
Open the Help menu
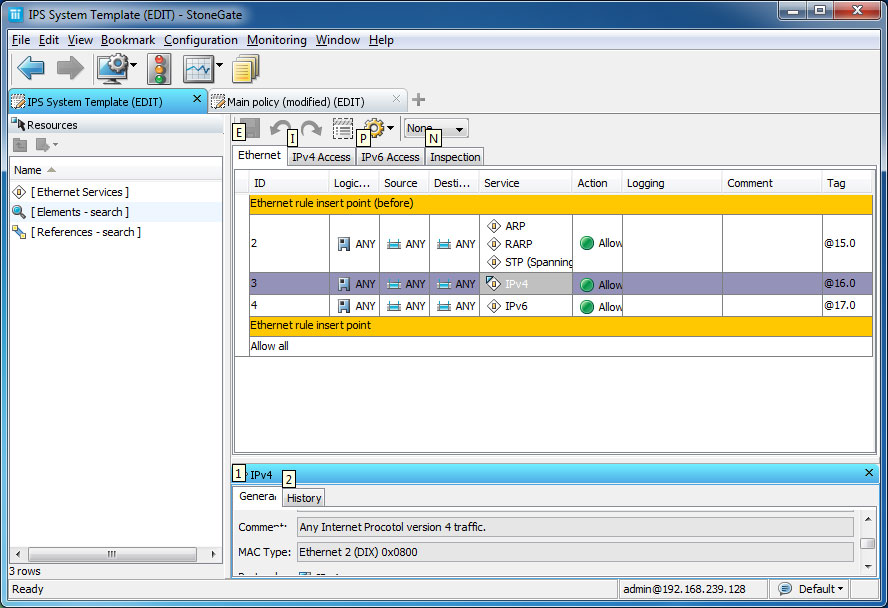tap(381, 40)
